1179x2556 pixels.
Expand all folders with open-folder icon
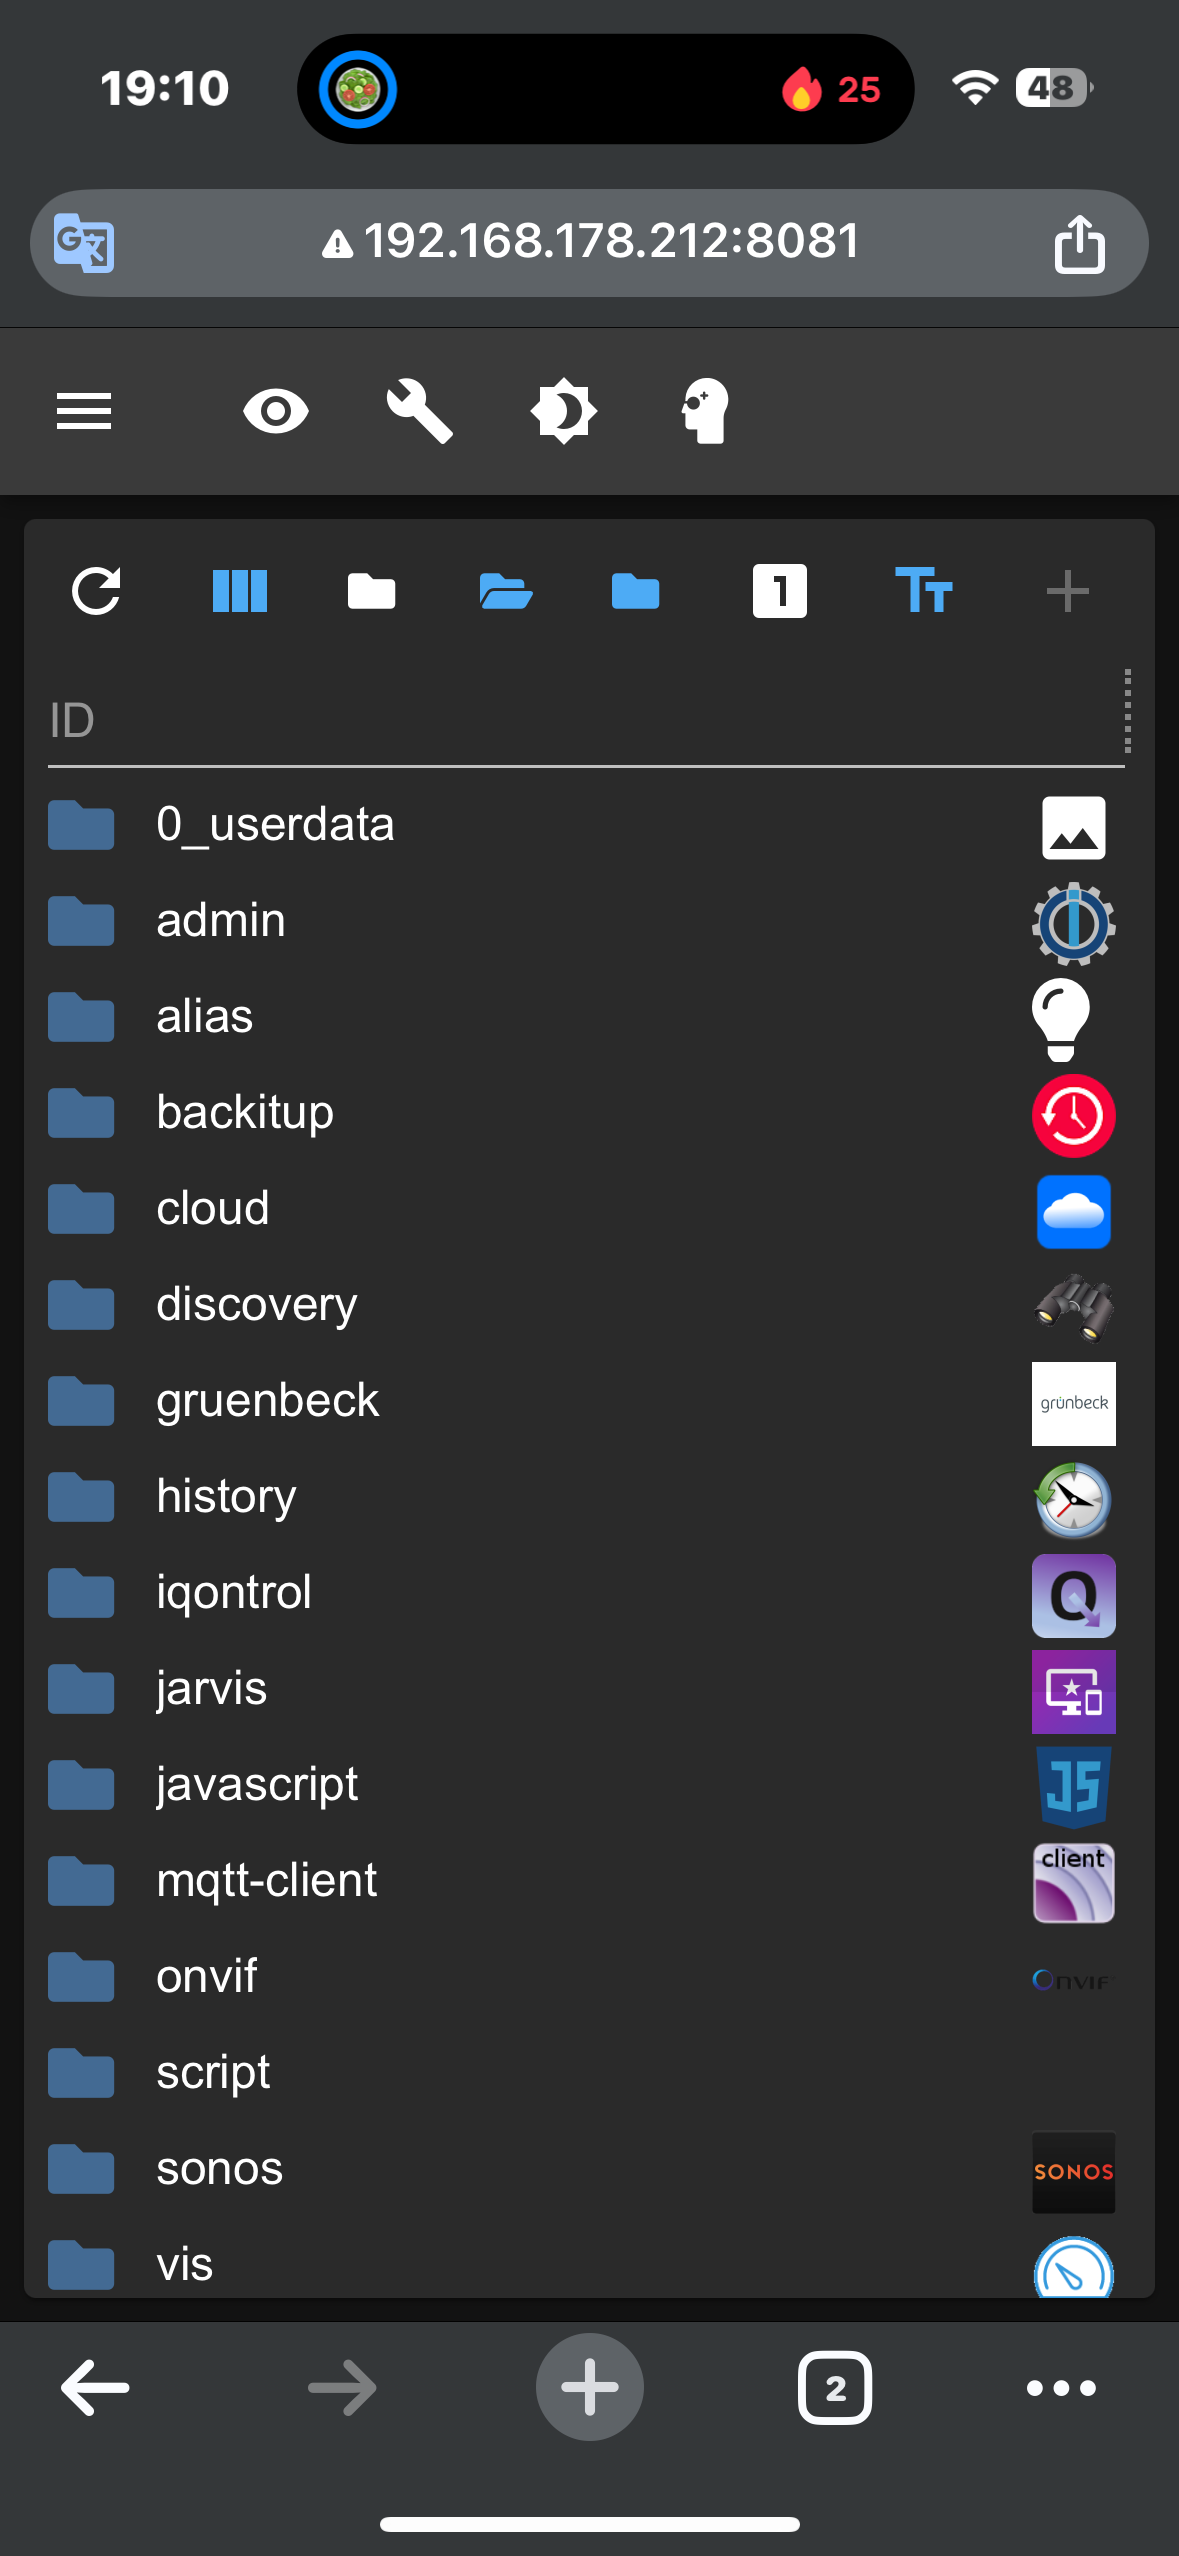click(505, 591)
